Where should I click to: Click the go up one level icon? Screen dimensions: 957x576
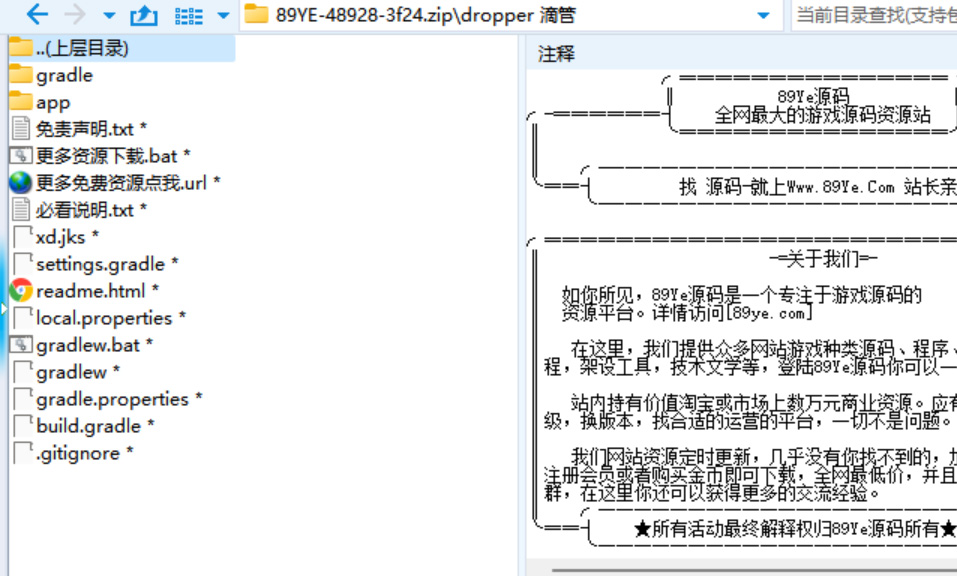tap(145, 15)
